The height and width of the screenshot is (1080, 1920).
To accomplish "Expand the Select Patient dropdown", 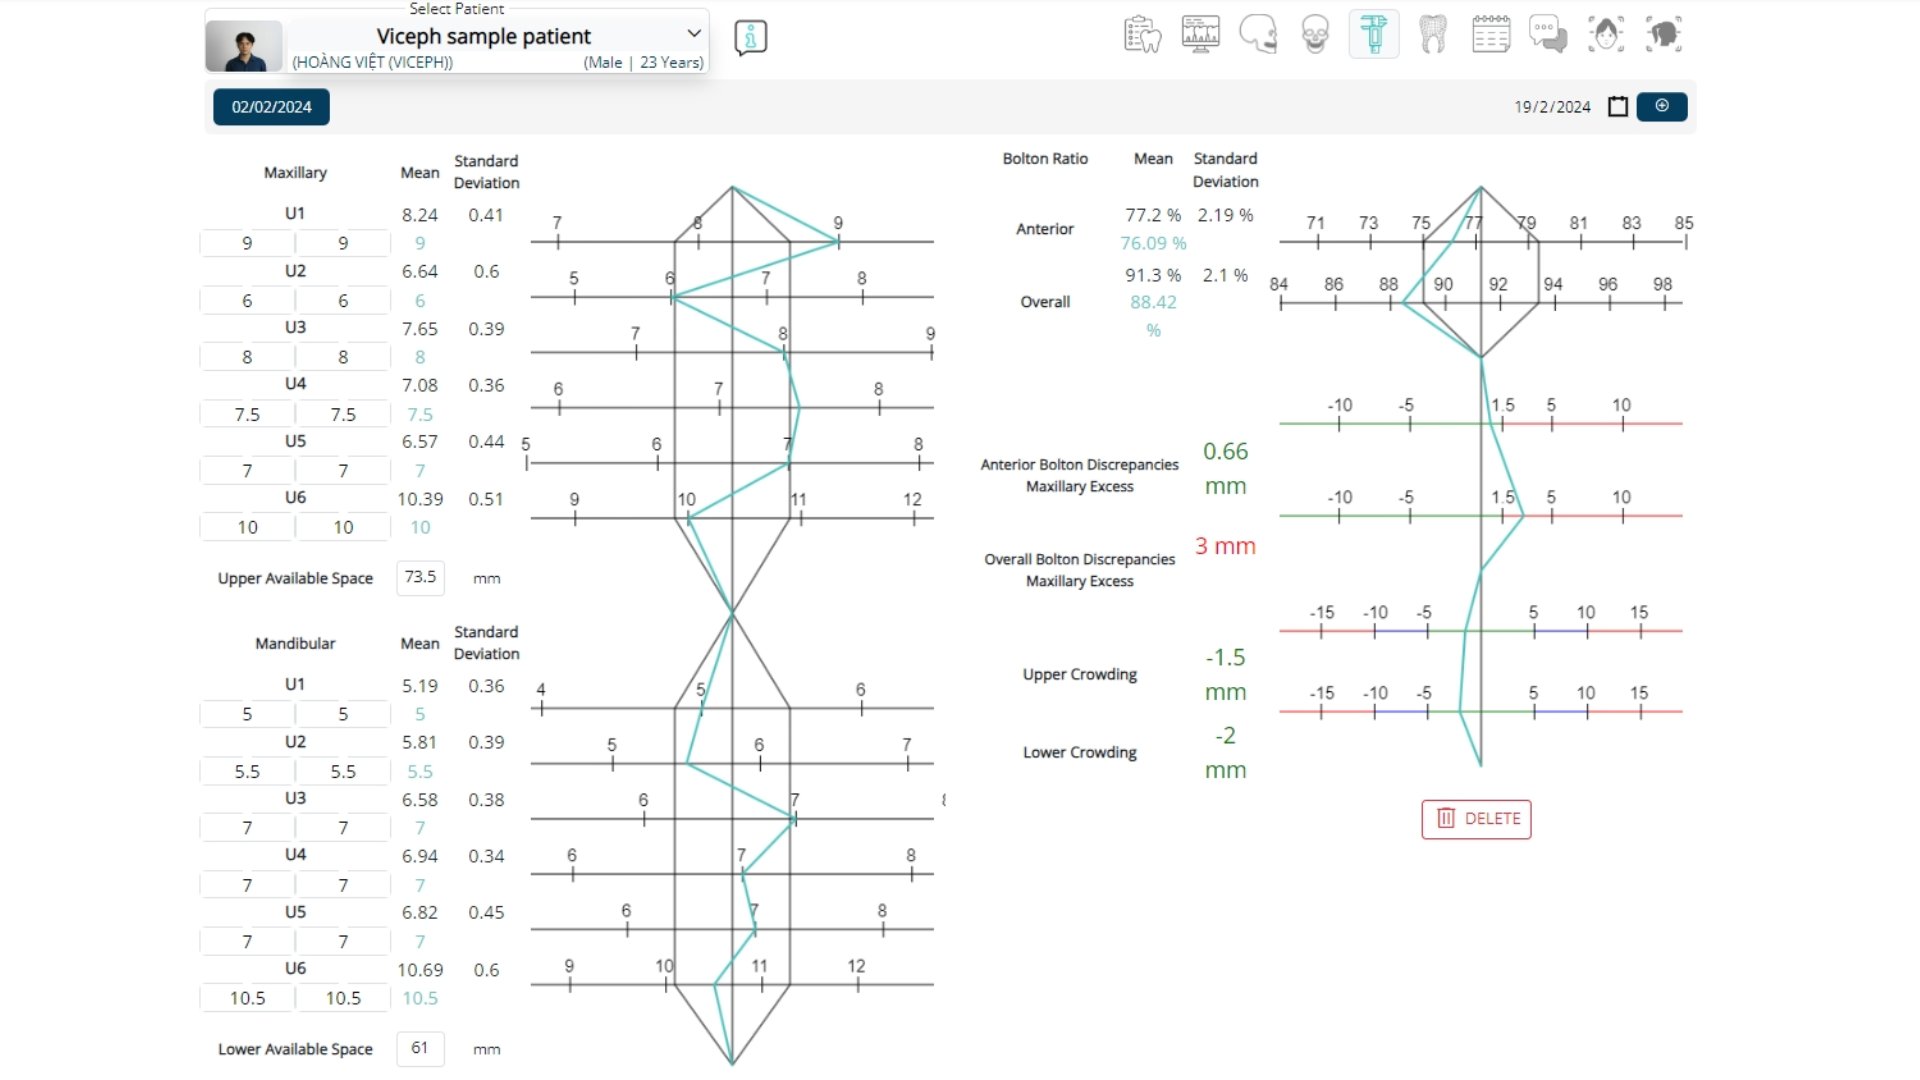I will 693,34.
